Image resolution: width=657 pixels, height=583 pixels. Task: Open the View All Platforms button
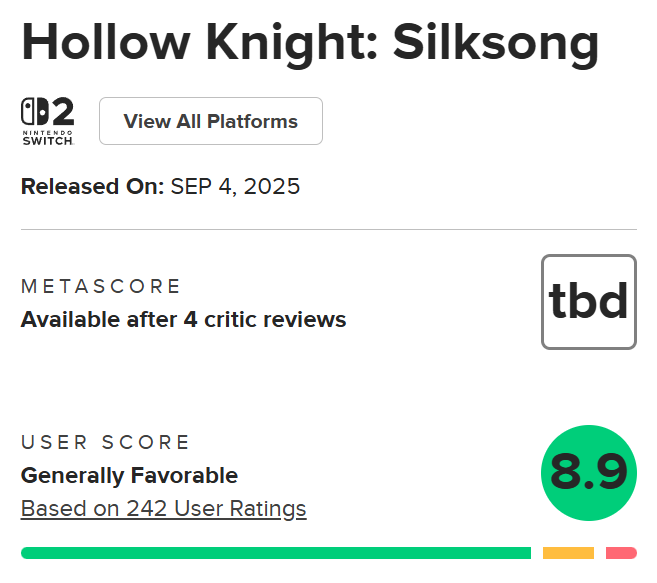click(x=211, y=121)
